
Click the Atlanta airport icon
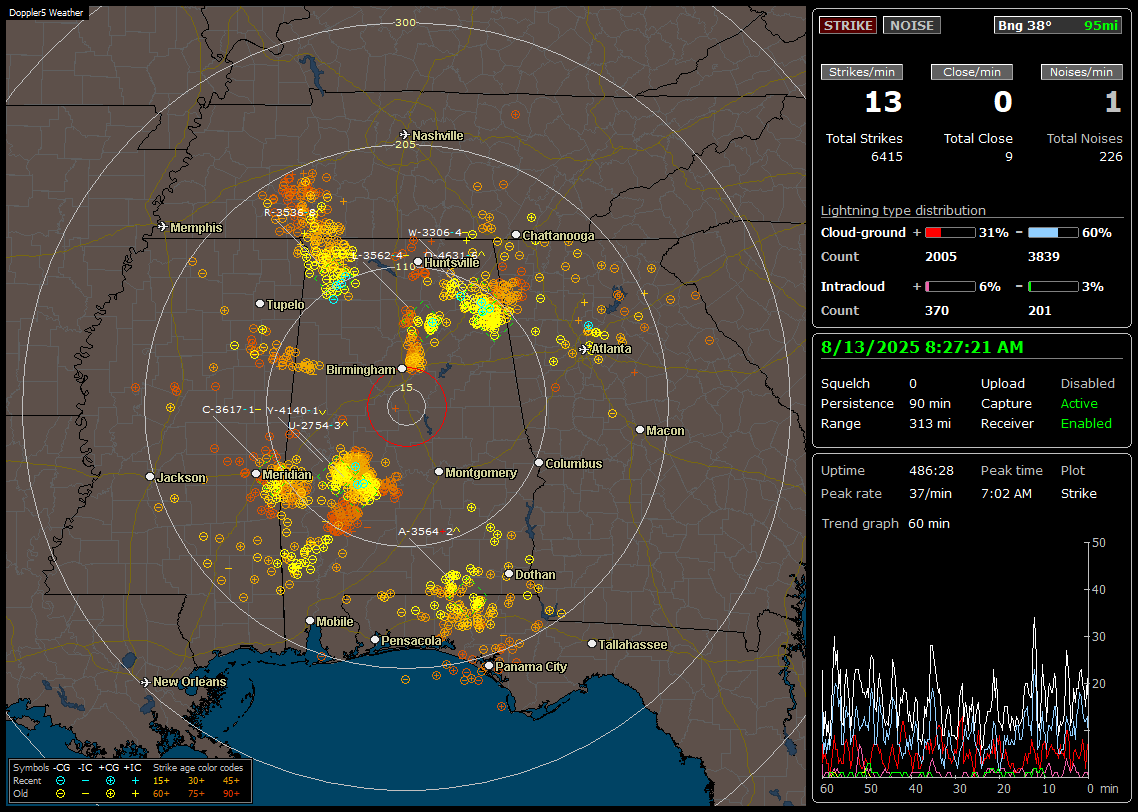(584, 349)
